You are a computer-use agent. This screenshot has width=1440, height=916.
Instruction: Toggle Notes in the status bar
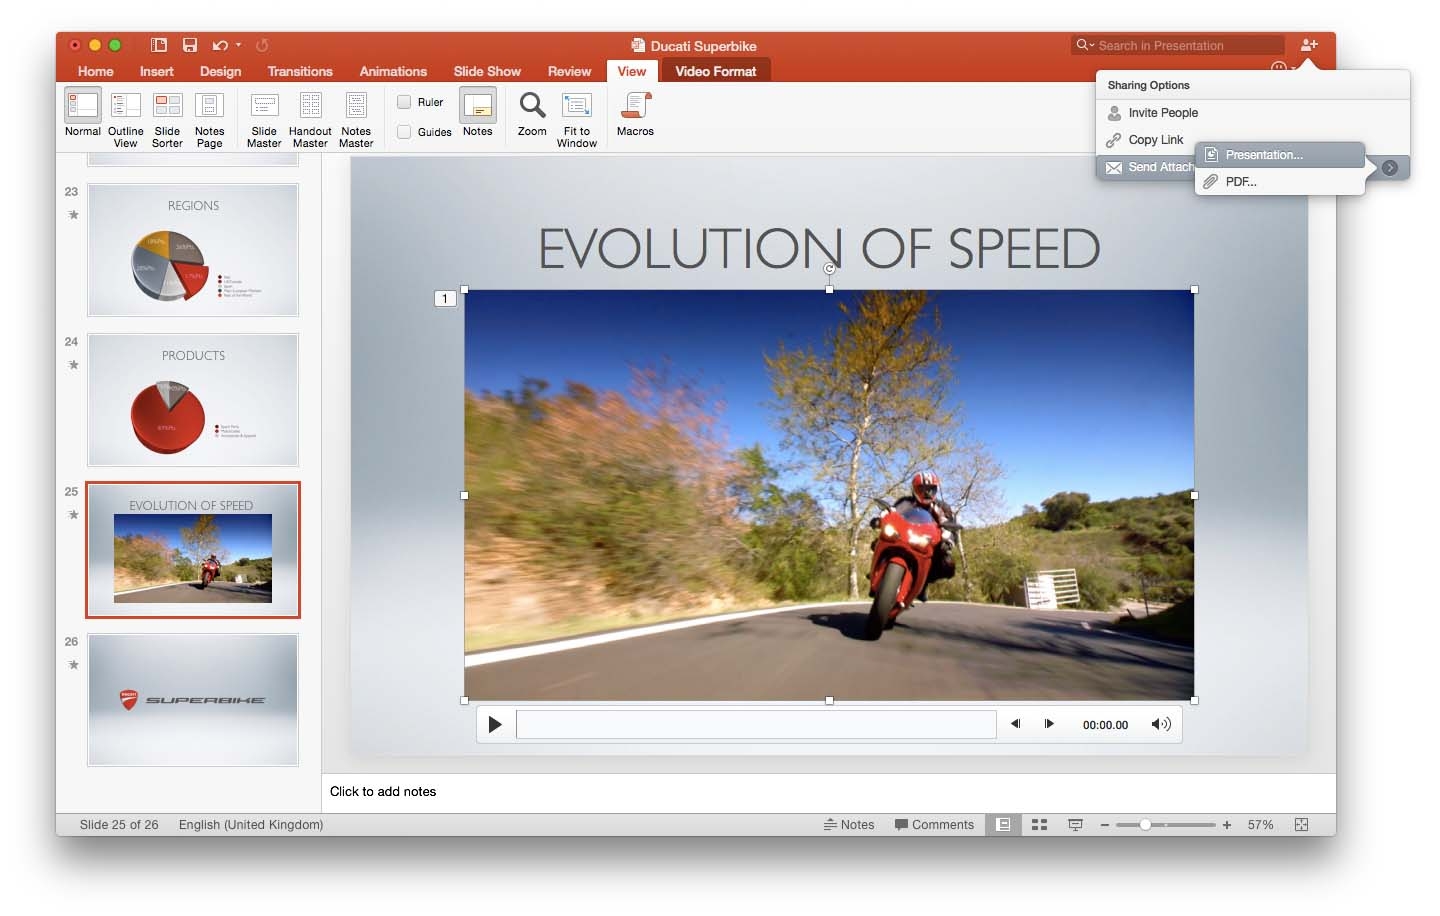coord(849,825)
